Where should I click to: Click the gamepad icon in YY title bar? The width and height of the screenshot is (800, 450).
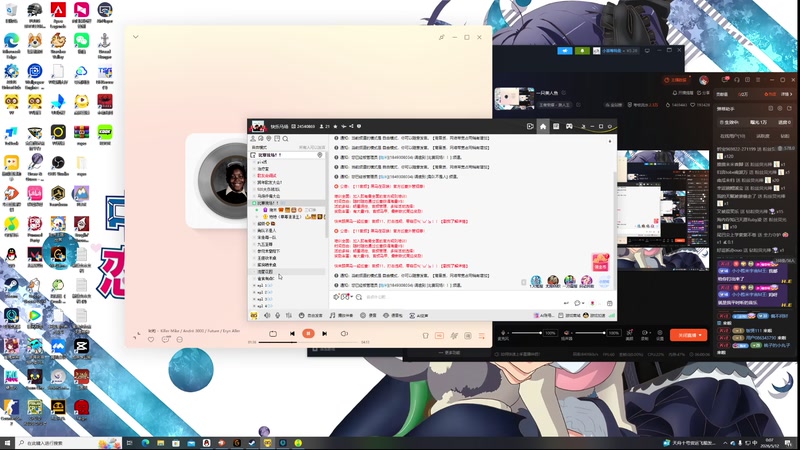(x=569, y=126)
